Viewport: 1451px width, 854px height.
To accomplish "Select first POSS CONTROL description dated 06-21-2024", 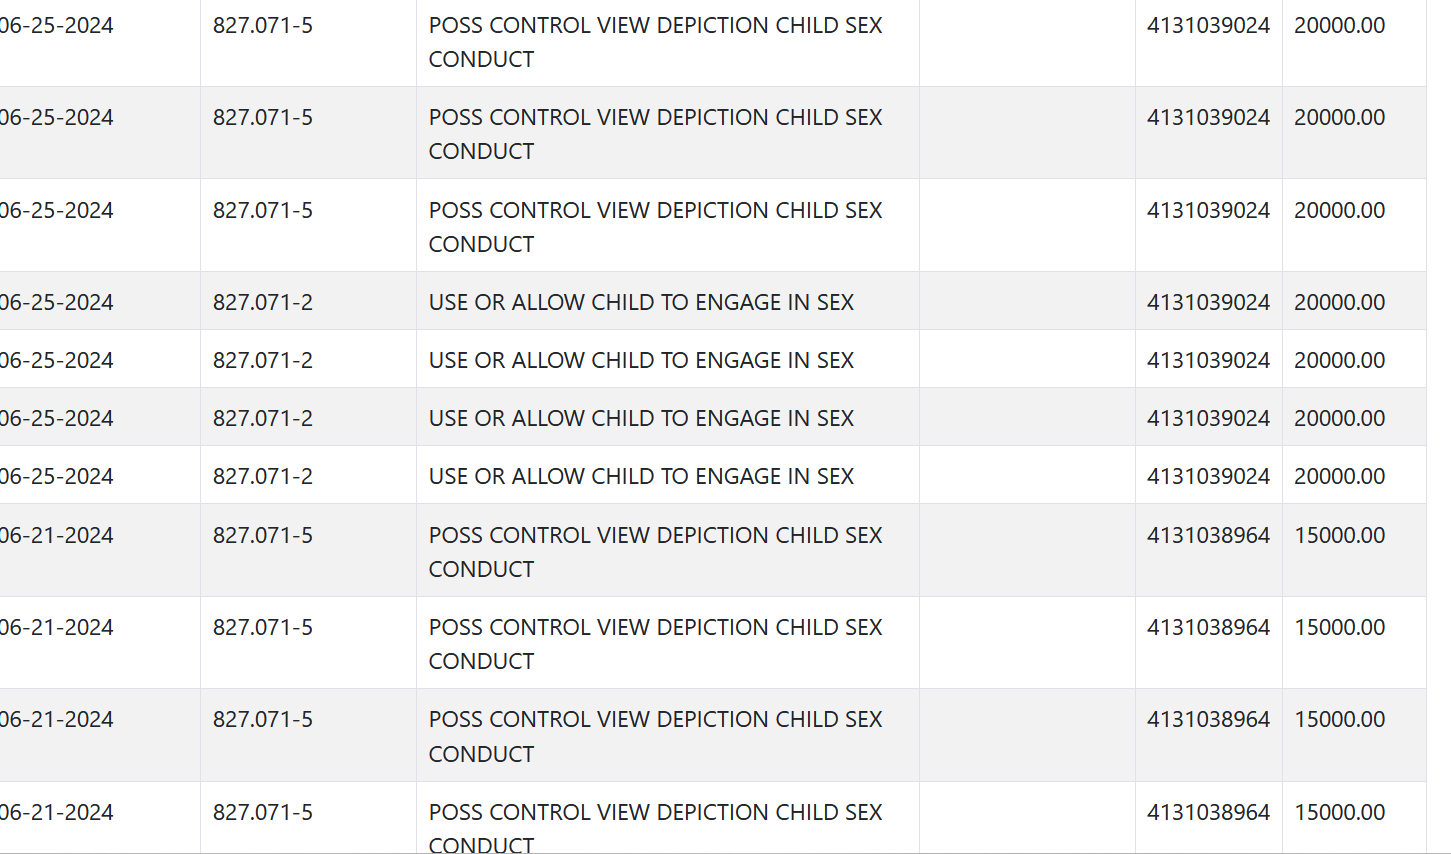I will coord(655,552).
